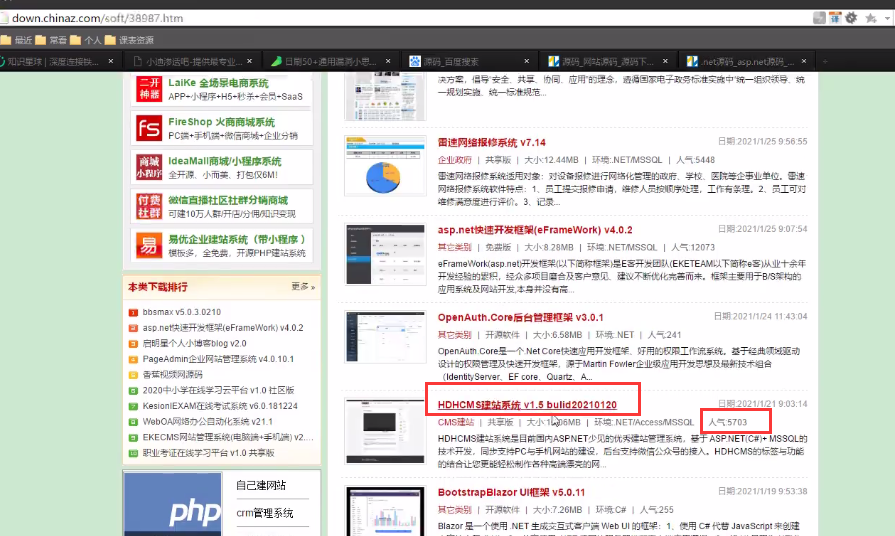895x536 pixels.
Task: Click the 自己建网站 link beside the php banner
Action: pyautogui.click(x=260, y=485)
